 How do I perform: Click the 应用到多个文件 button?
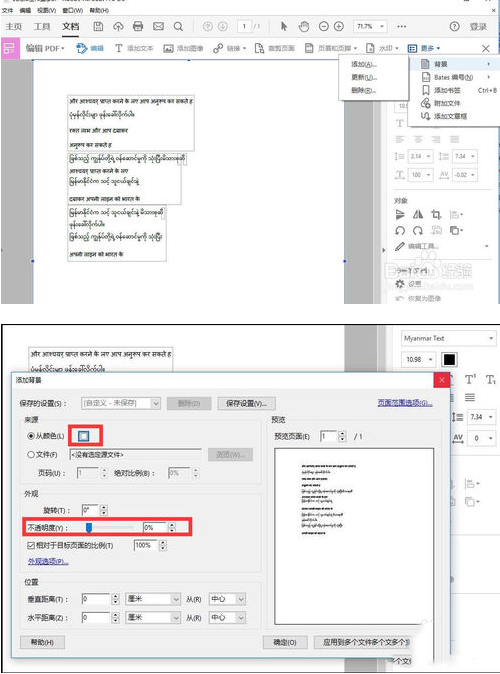362,642
